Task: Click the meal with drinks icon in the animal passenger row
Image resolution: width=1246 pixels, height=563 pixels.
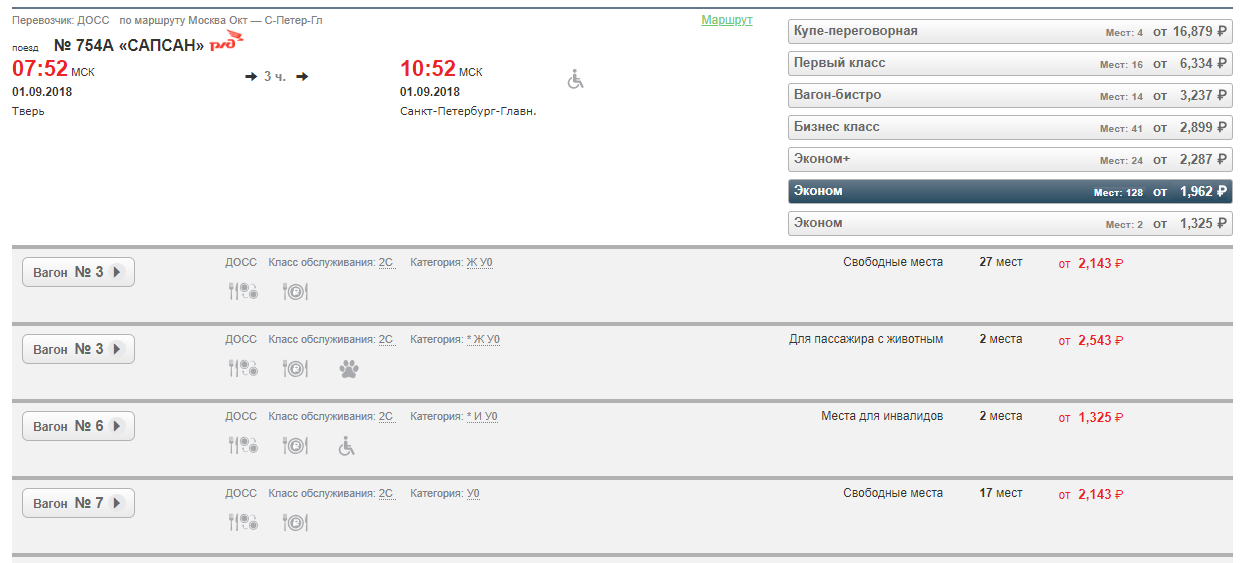Action: coord(243,369)
